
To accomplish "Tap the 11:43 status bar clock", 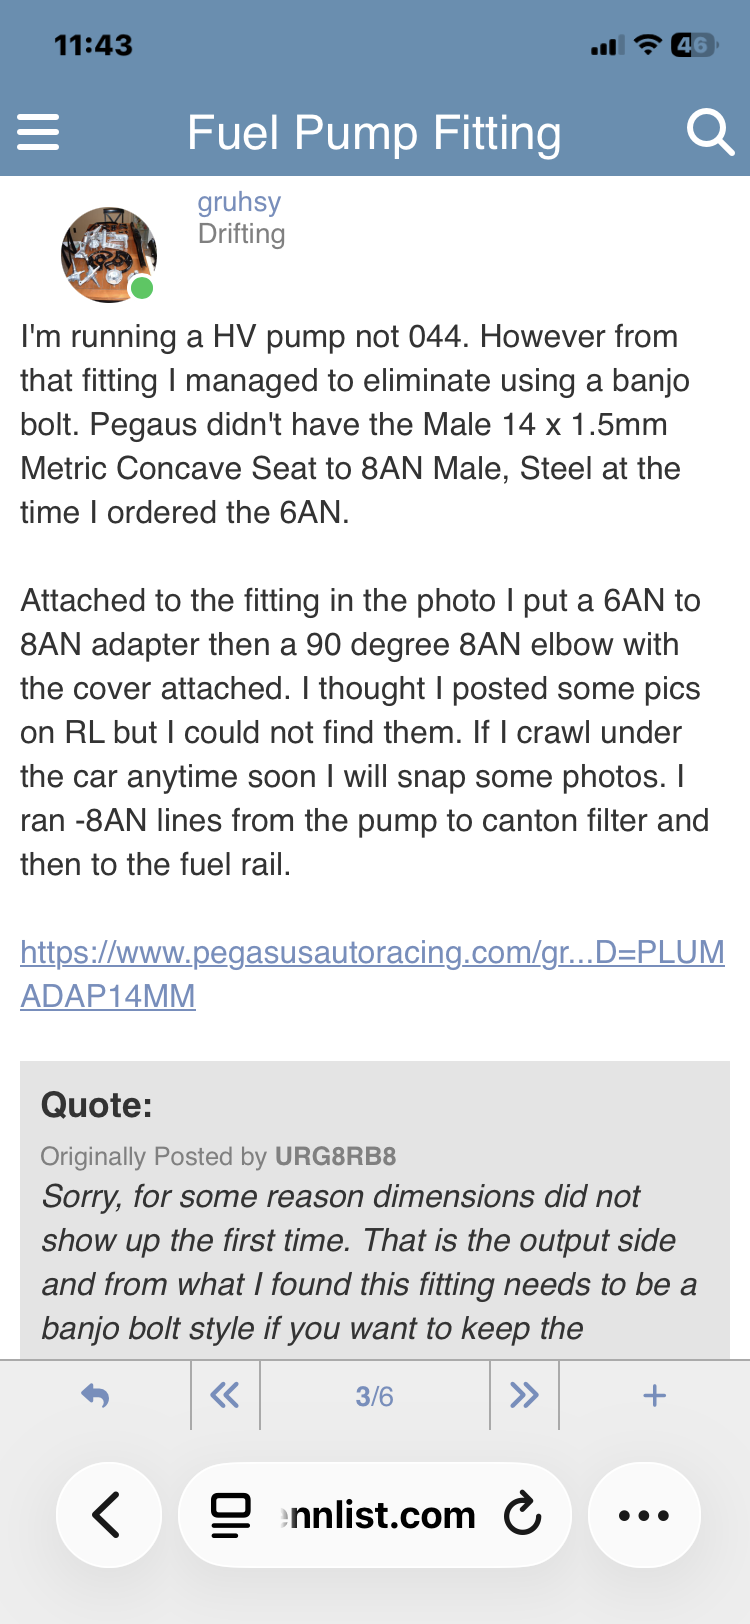I will [x=93, y=45].
